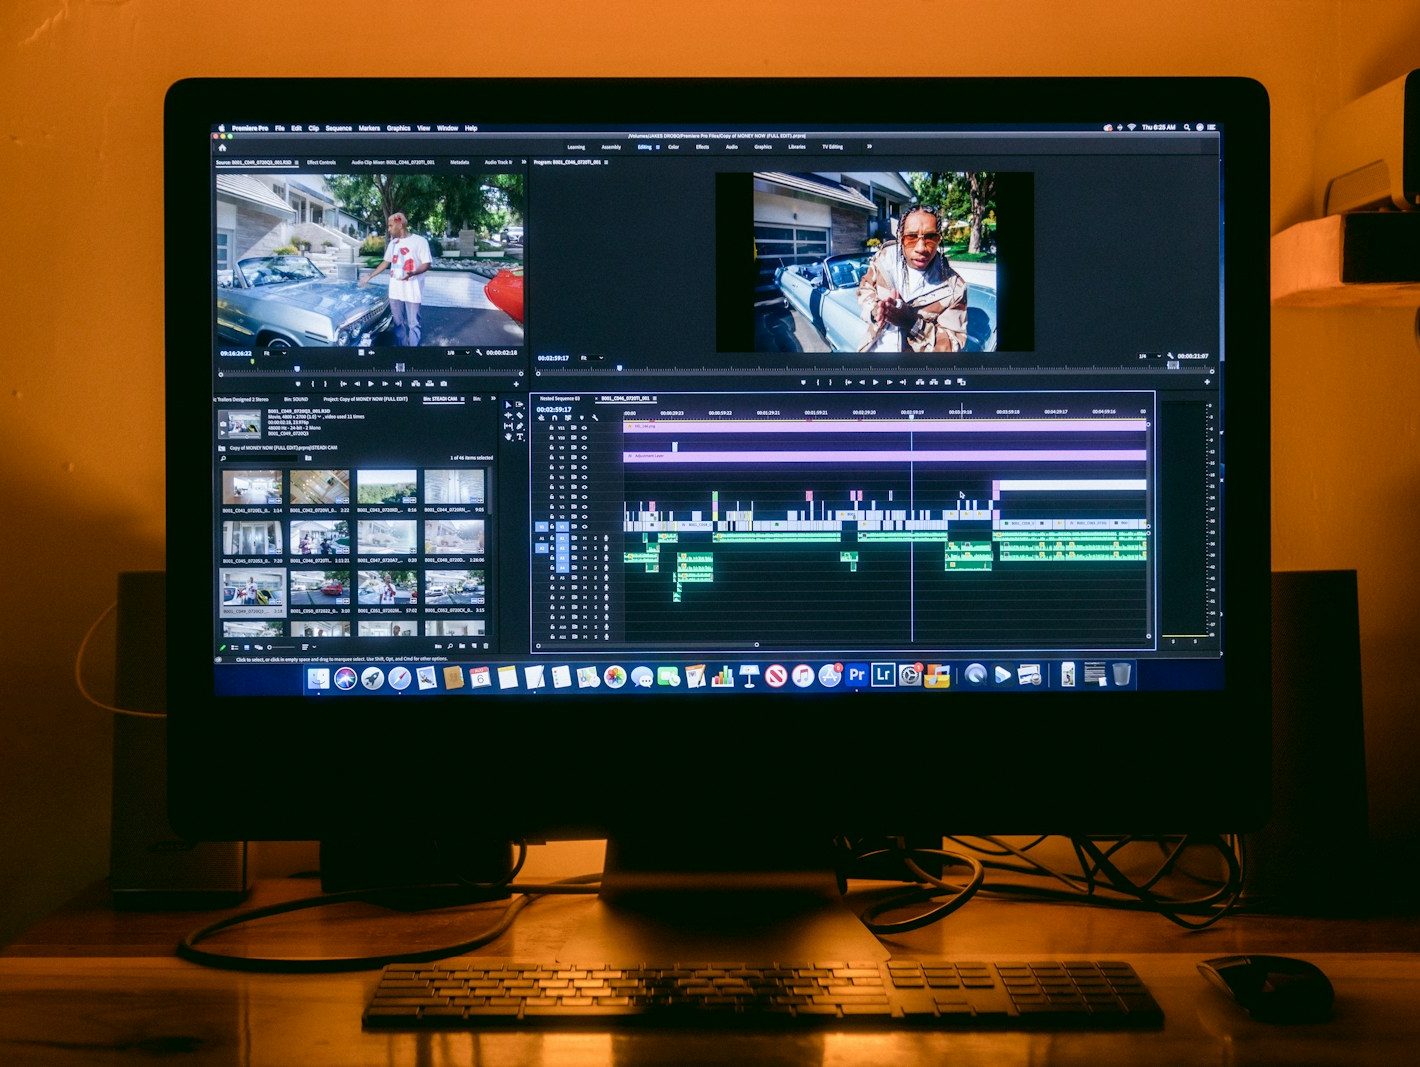Open the Markers menu
The image size is (1420, 1067).
coord(369,128)
